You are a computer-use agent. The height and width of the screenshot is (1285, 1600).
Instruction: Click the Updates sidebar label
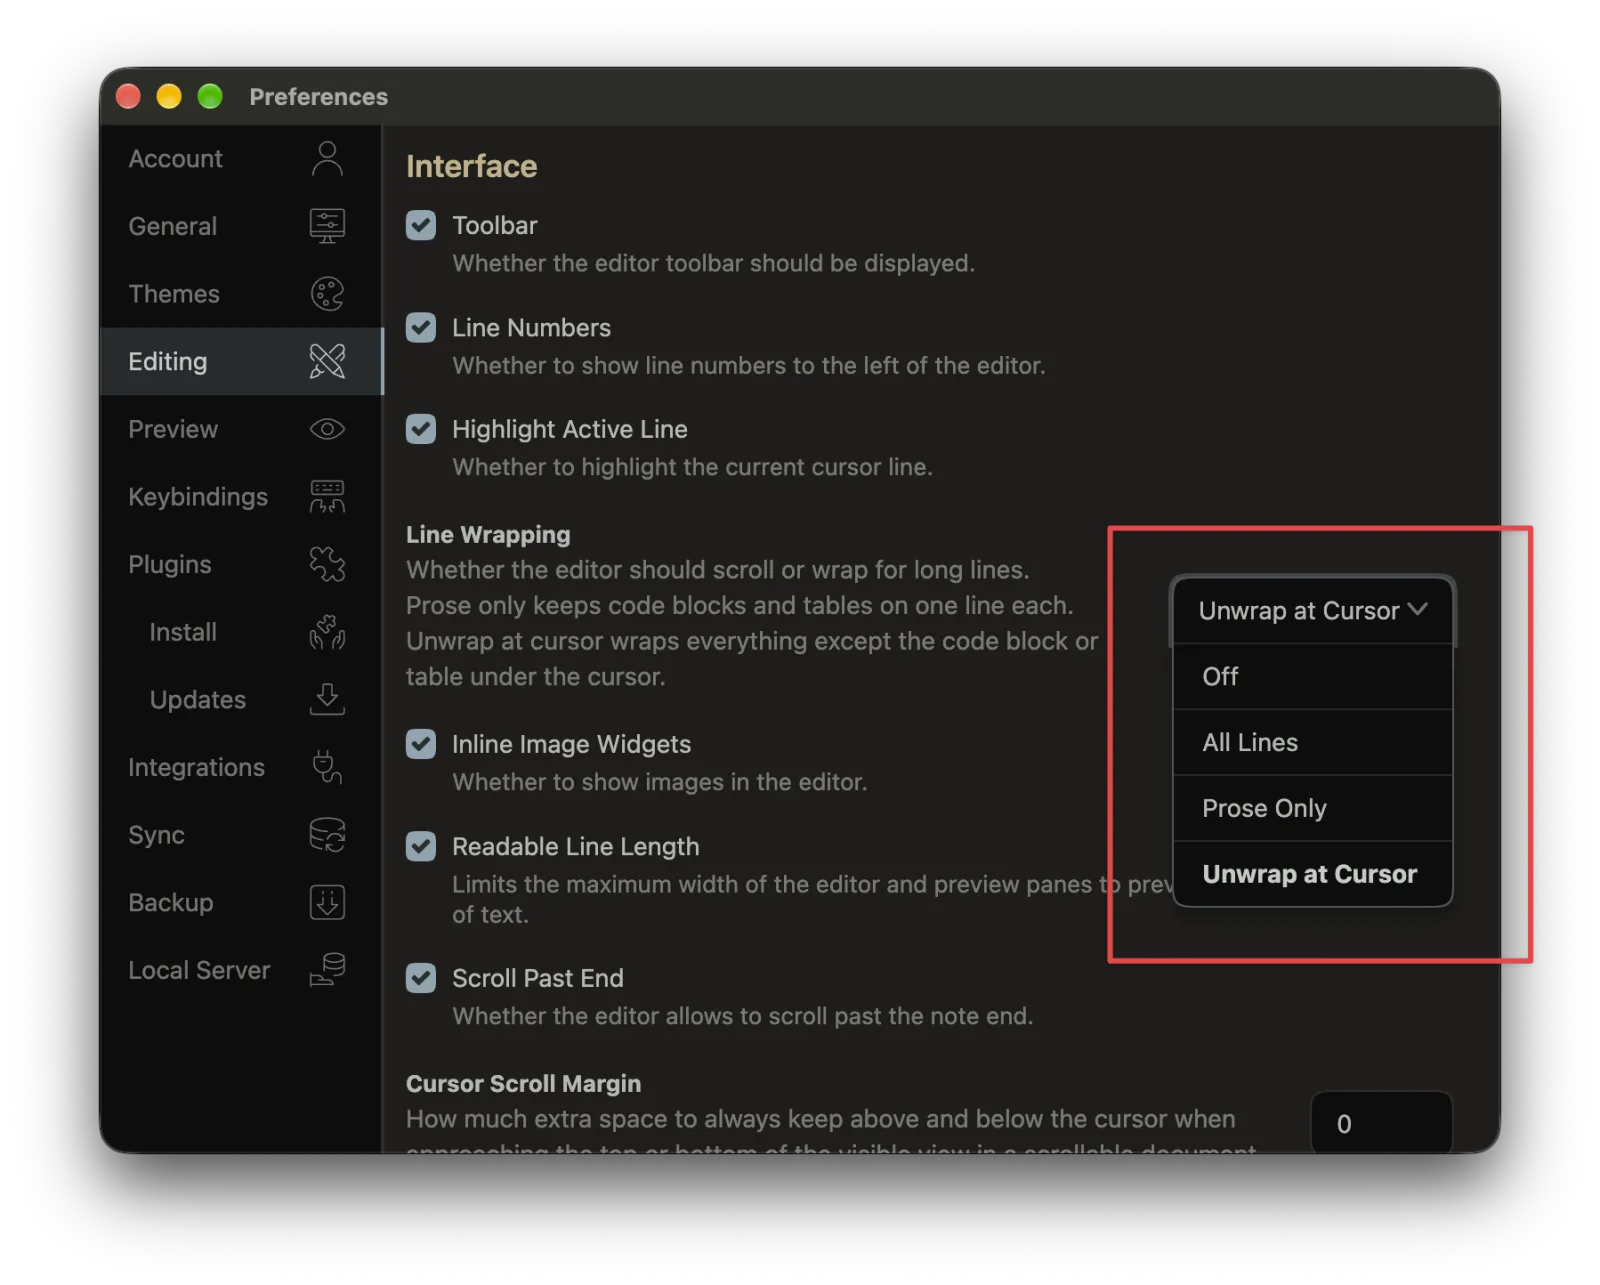[x=198, y=700]
